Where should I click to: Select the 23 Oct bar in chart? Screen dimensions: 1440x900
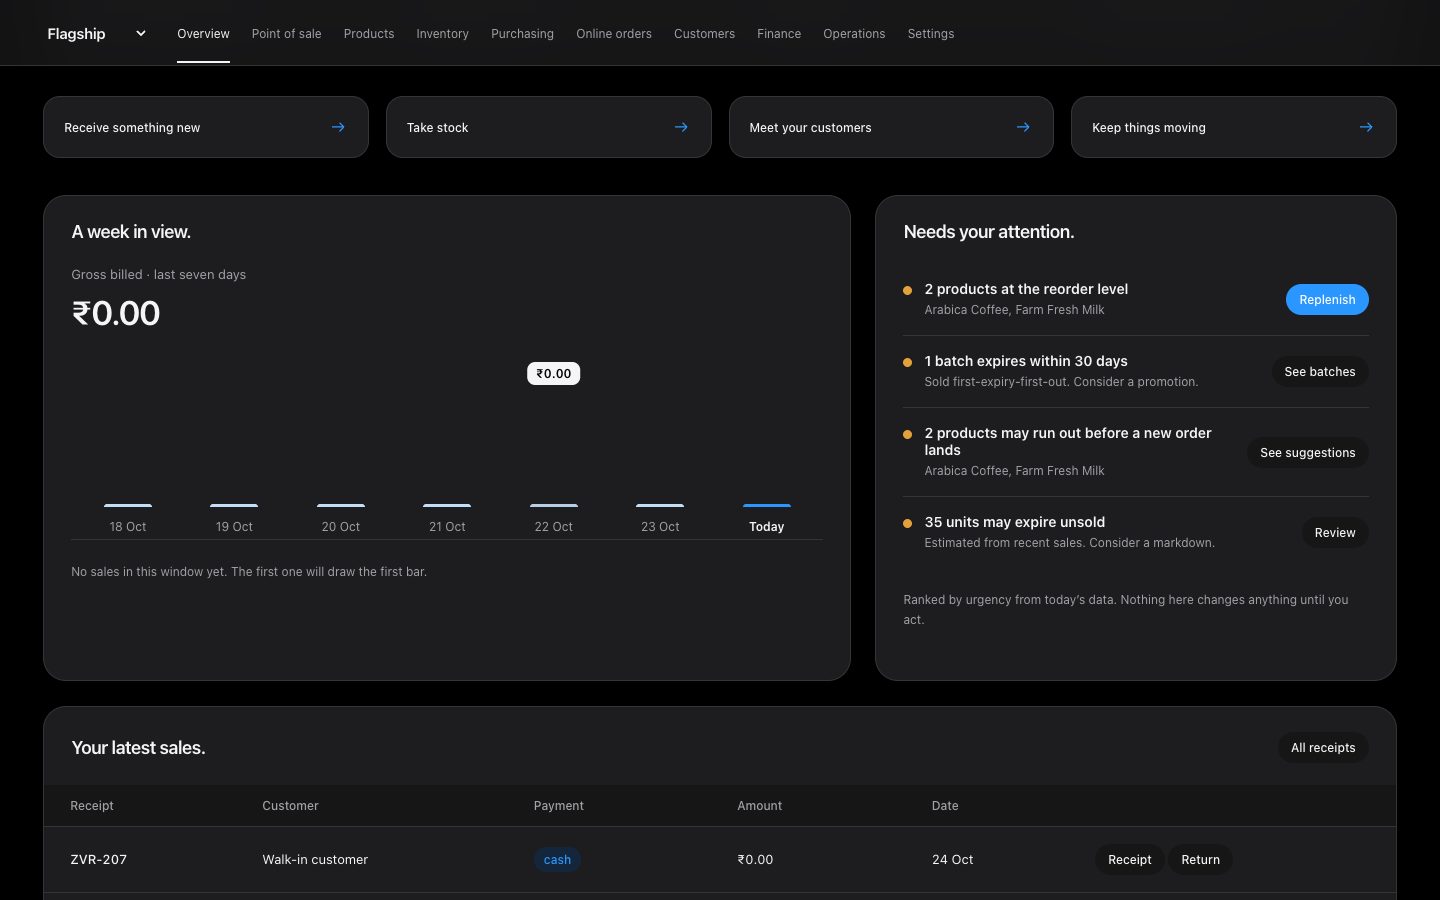(x=660, y=505)
